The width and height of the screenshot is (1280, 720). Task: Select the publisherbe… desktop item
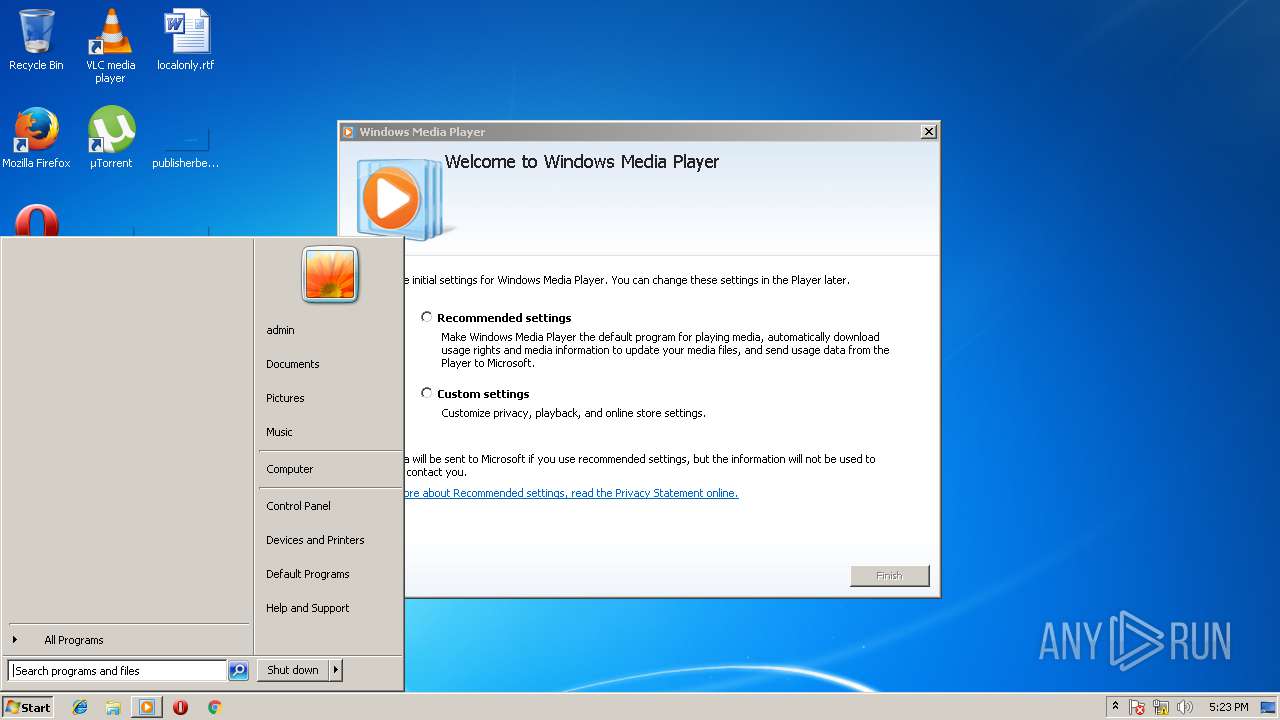click(x=186, y=145)
